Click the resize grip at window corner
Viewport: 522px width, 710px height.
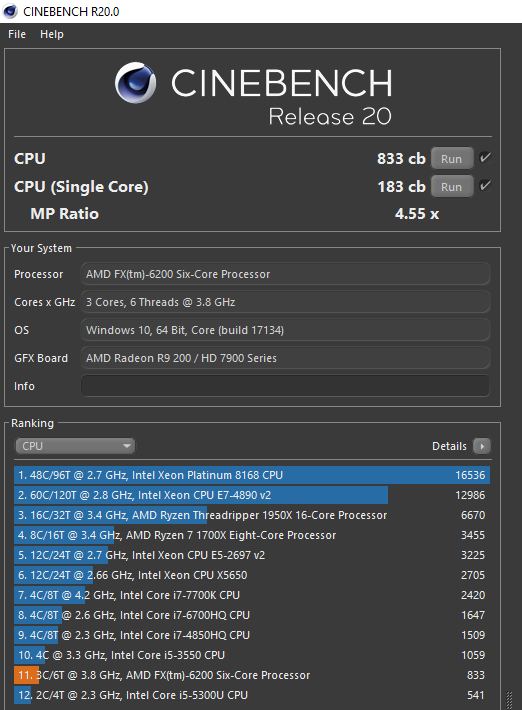tap(510, 700)
